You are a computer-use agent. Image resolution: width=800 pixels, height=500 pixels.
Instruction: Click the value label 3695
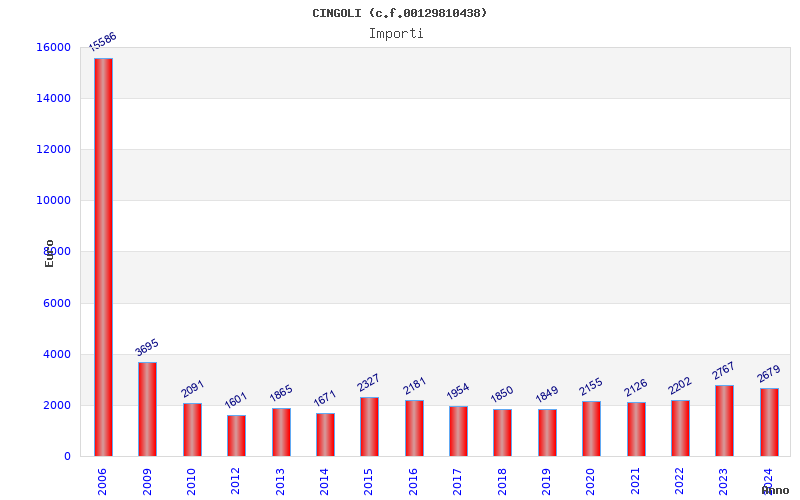coord(147,347)
